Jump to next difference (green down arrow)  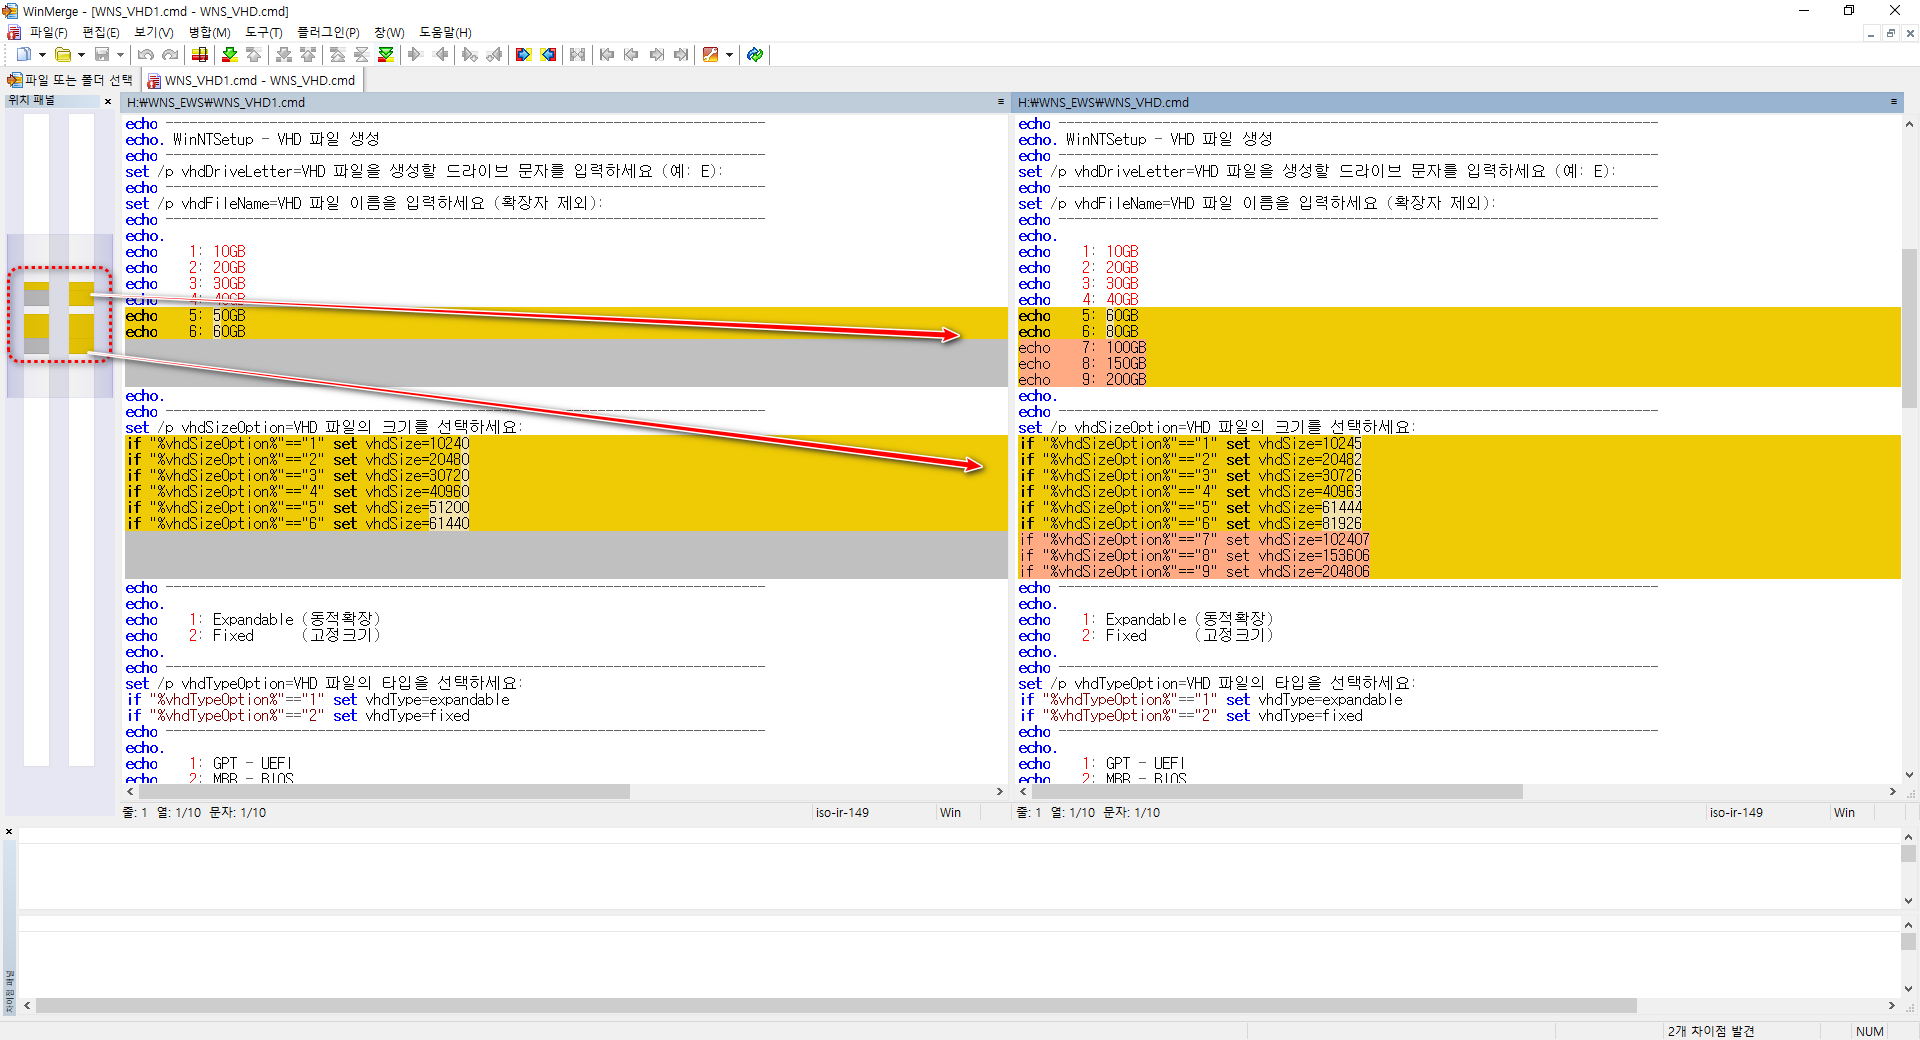coord(230,55)
